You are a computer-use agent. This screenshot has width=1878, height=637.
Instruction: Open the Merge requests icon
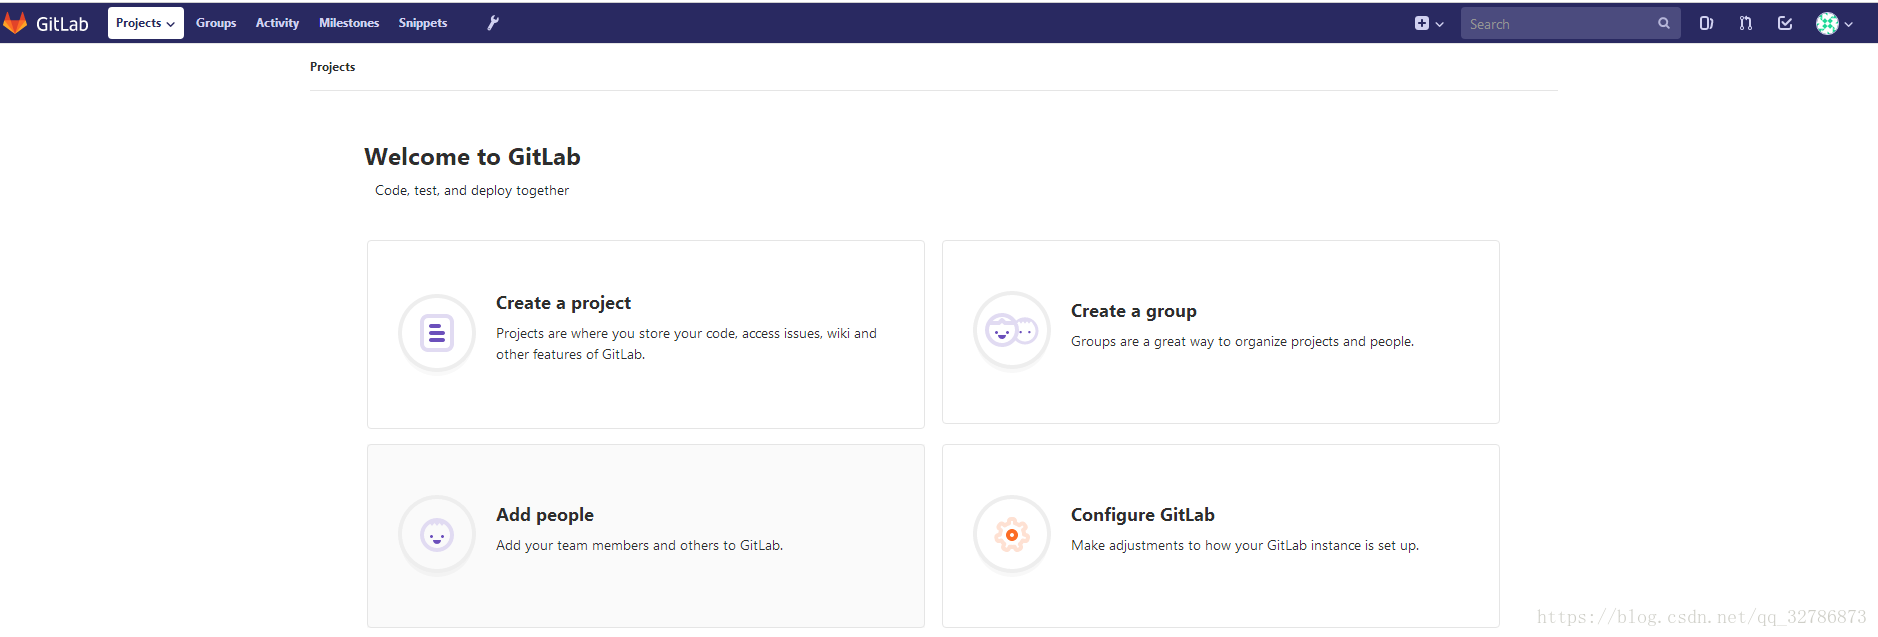point(1746,23)
